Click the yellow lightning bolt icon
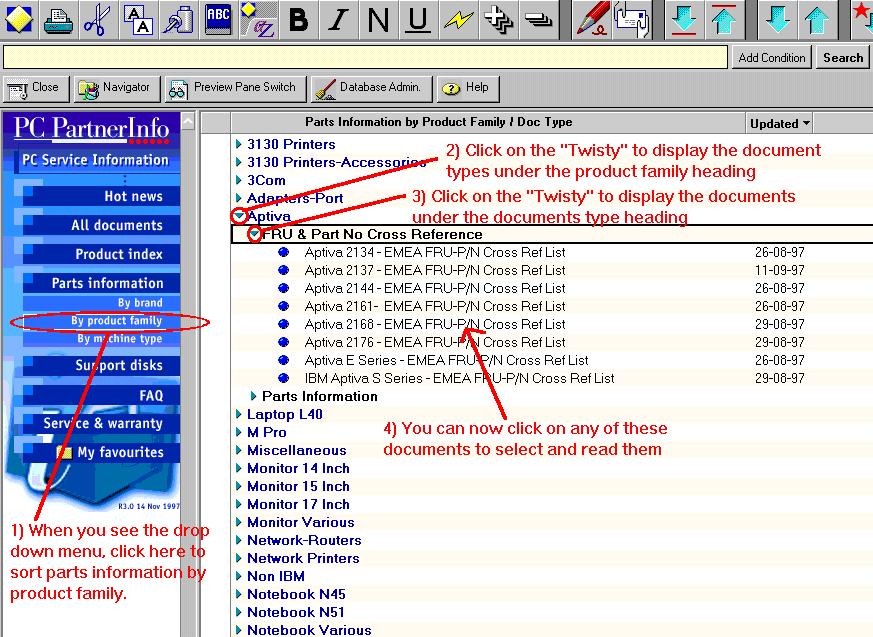The height and width of the screenshot is (637, 873). click(458, 19)
